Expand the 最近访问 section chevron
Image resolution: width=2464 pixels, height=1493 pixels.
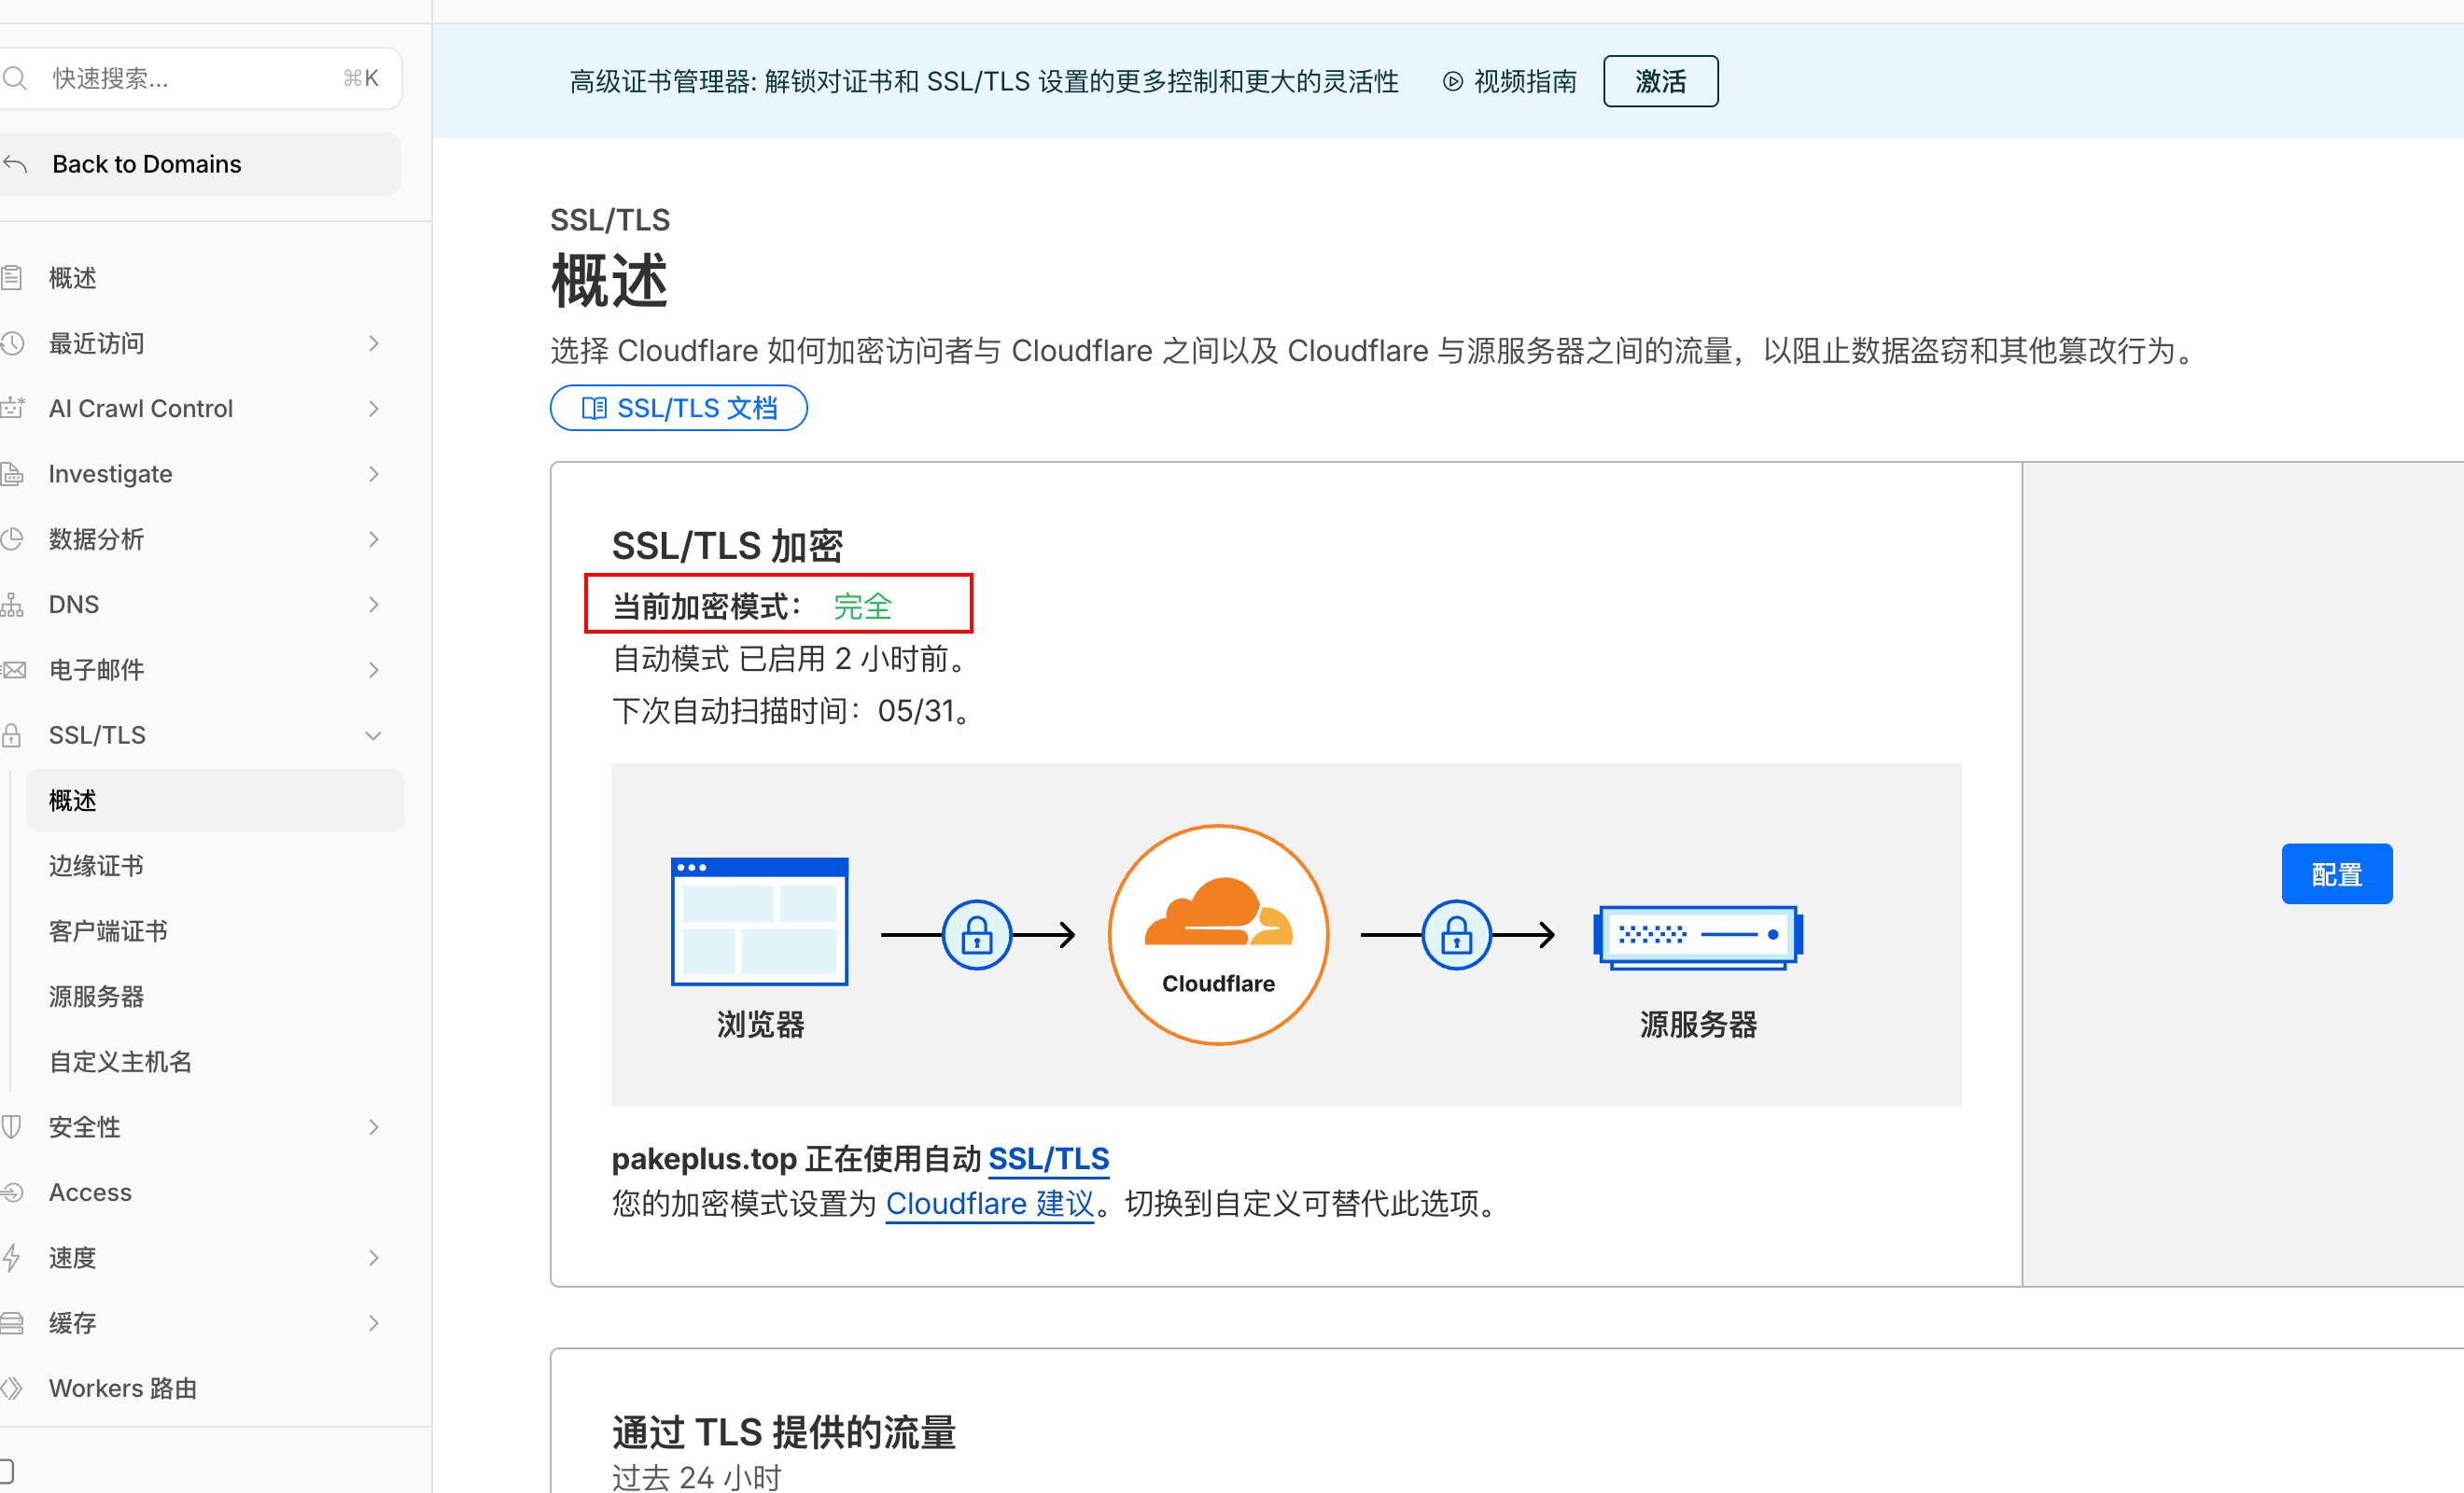(374, 344)
